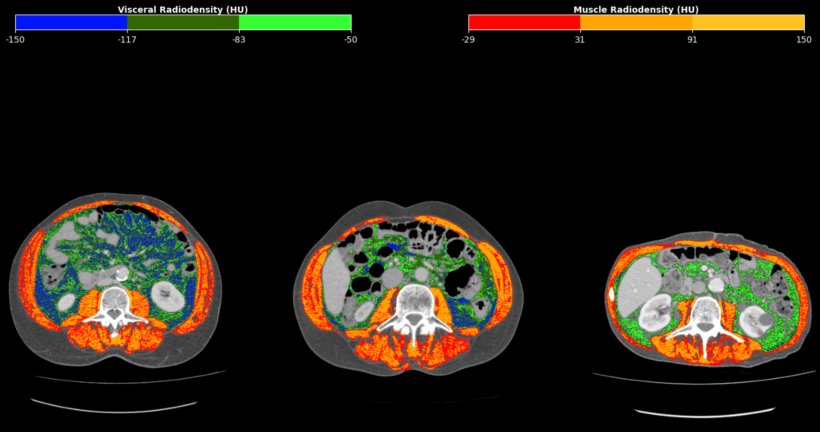Click the blue visceral radiodensity color segment
Viewport: 820px width, 432px height.
point(71,22)
